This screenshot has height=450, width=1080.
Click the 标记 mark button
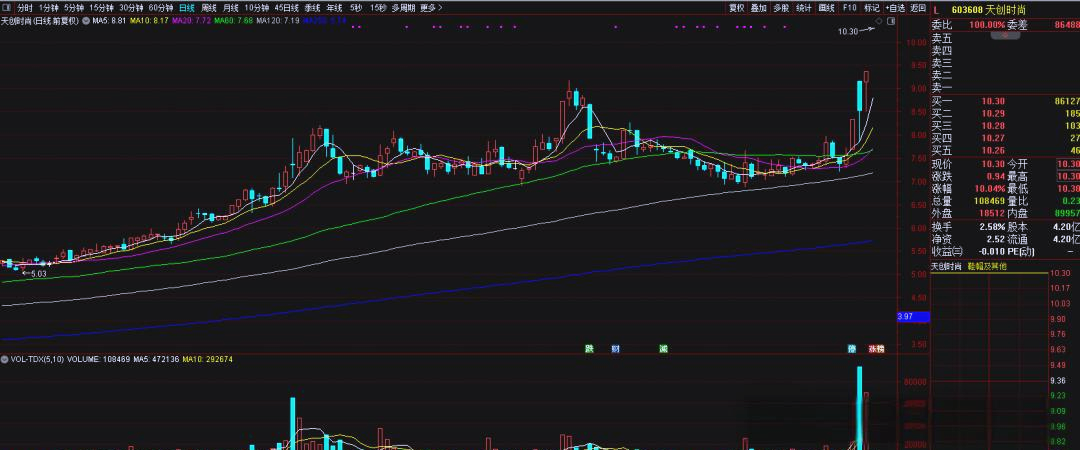[x=871, y=8]
